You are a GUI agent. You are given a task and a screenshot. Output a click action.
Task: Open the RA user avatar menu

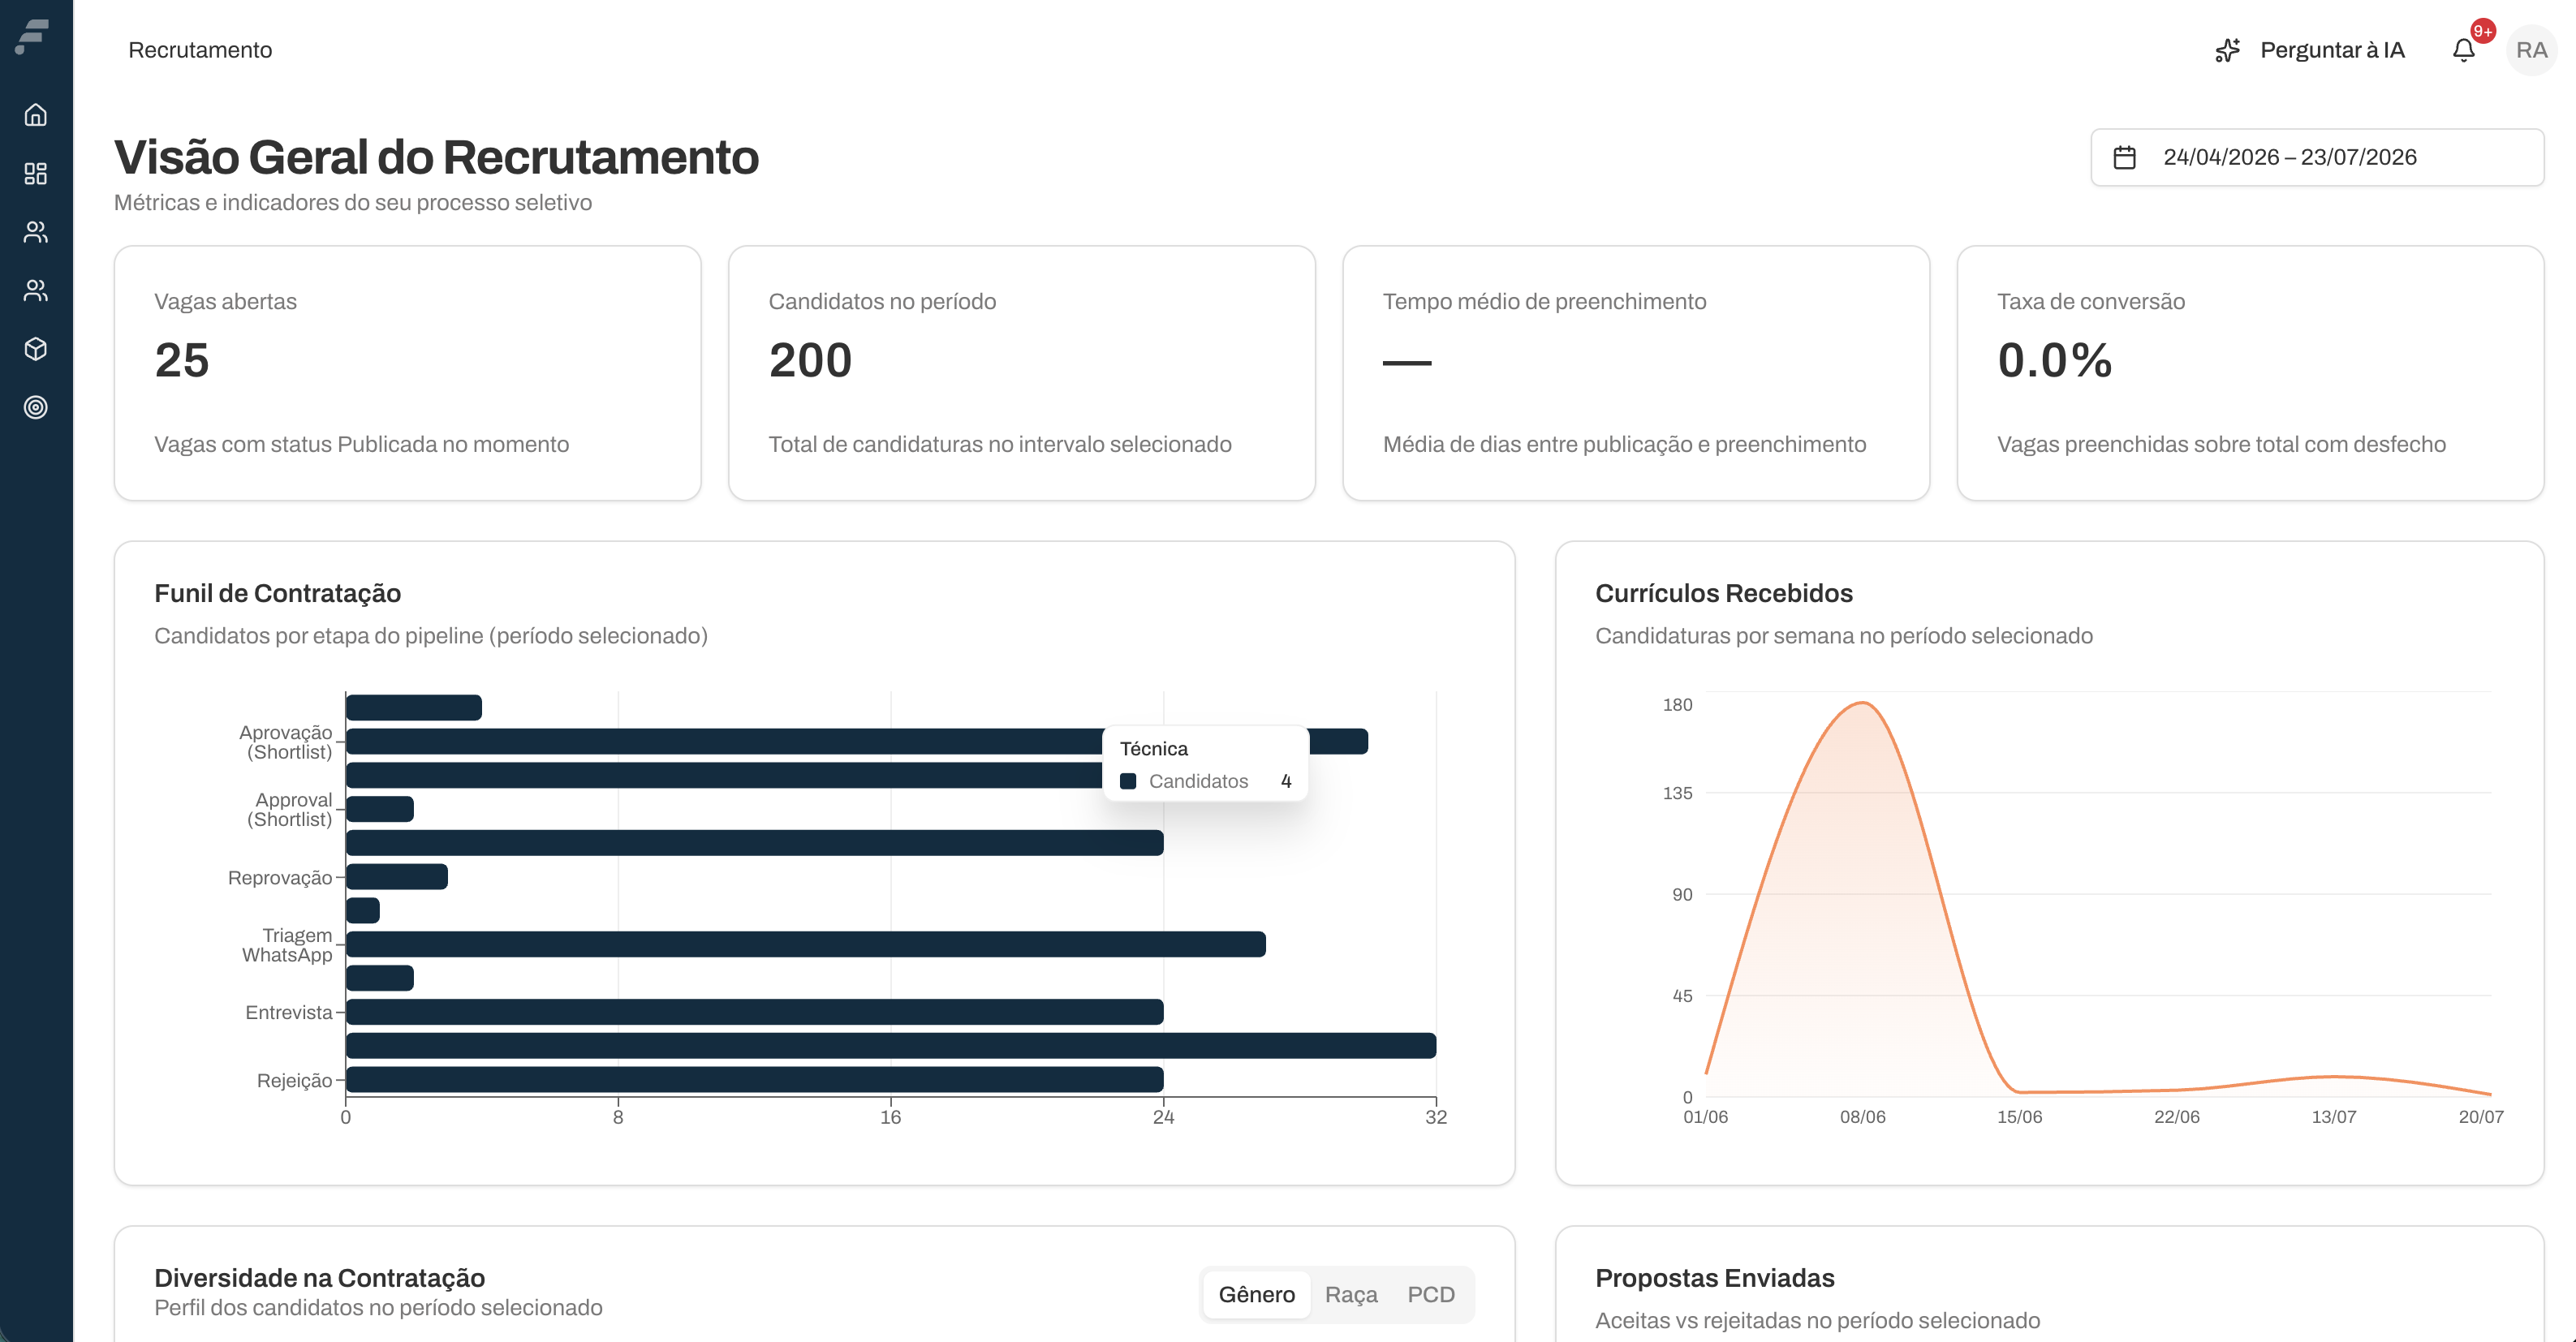pos(2531,50)
